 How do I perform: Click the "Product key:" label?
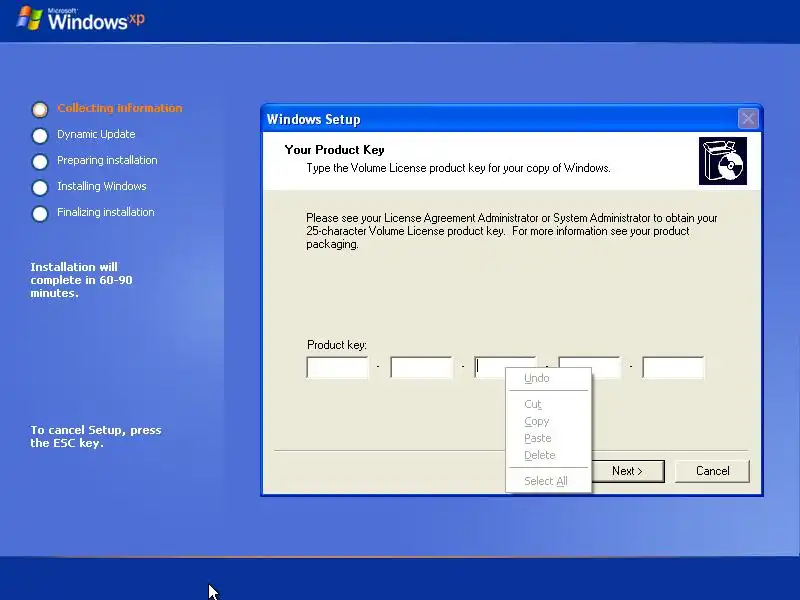[x=337, y=345]
